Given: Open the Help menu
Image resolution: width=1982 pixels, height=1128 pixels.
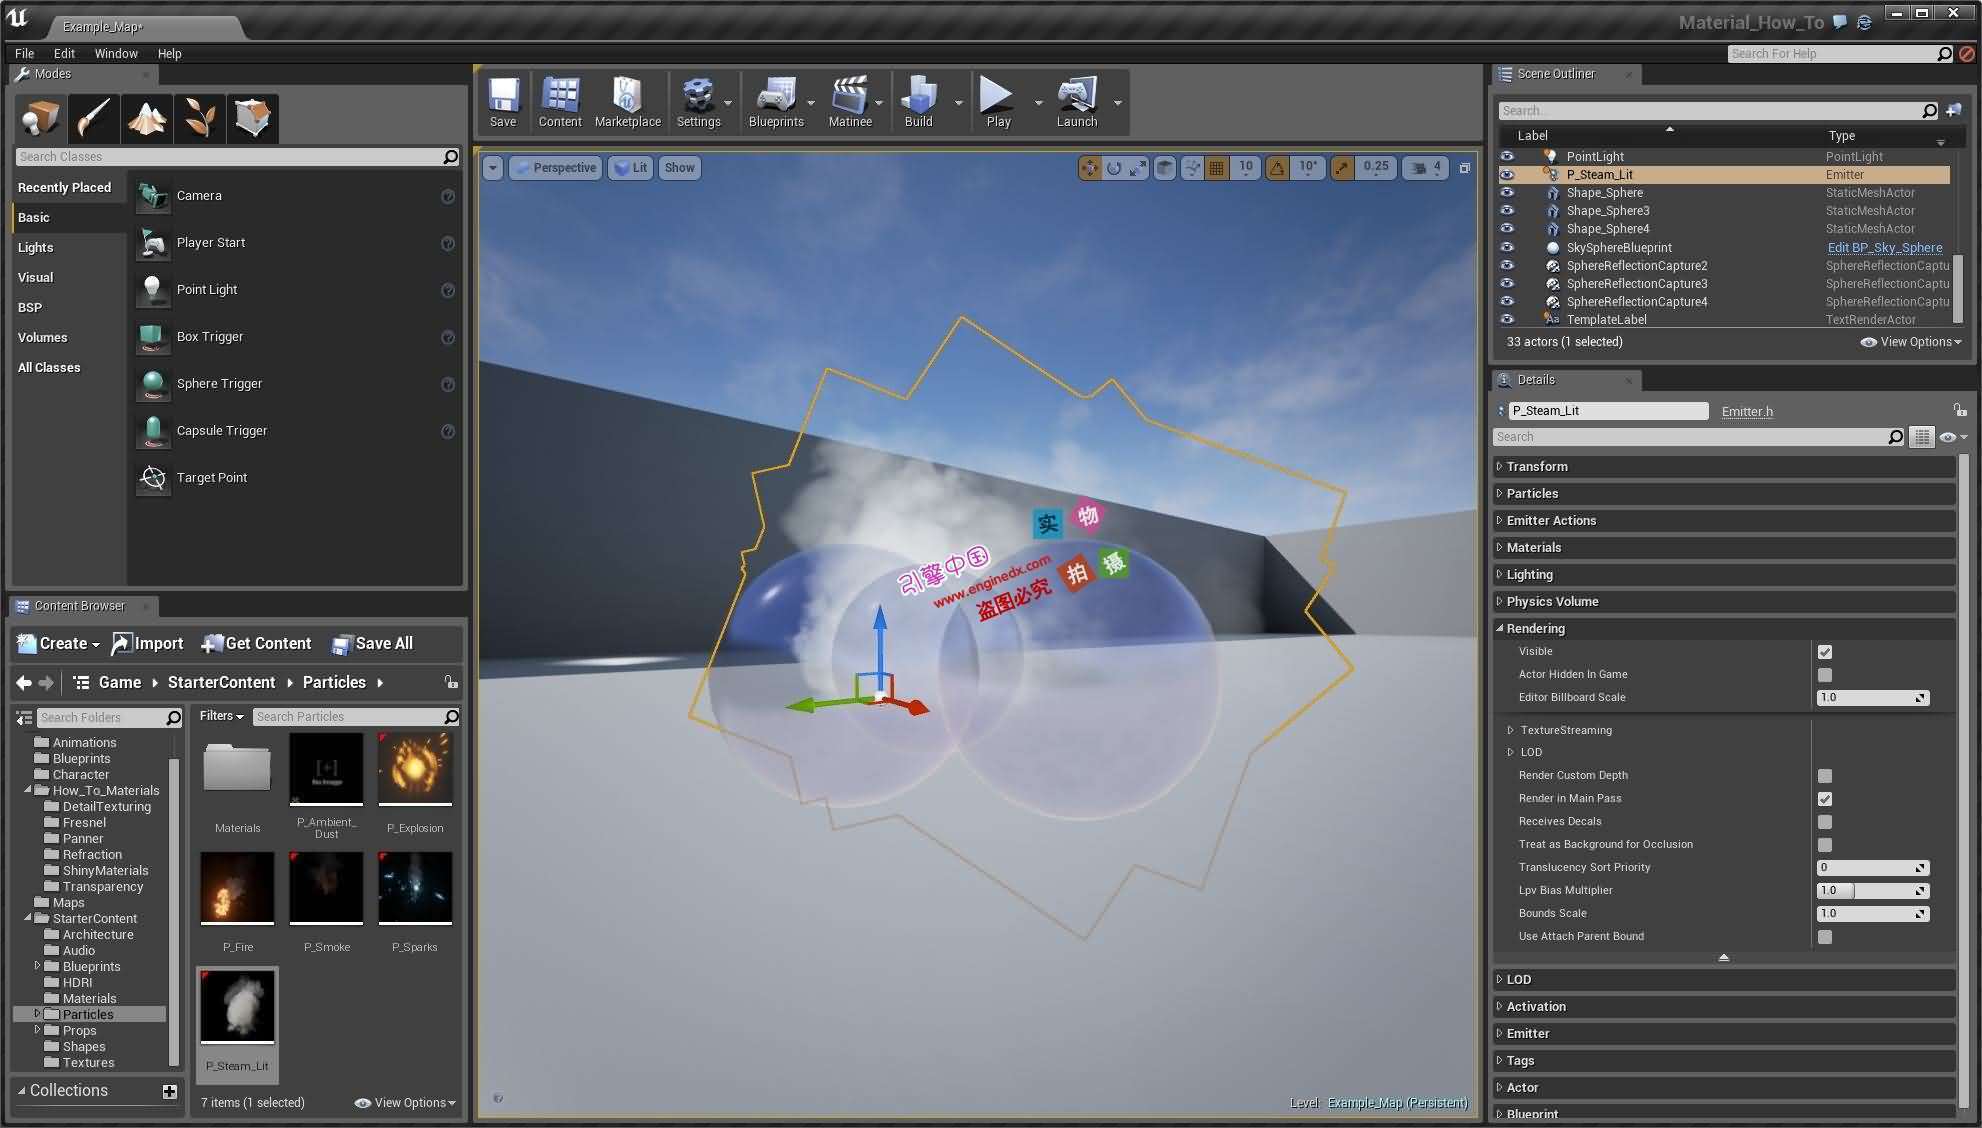Looking at the screenshot, I should pyautogui.click(x=170, y=54).
